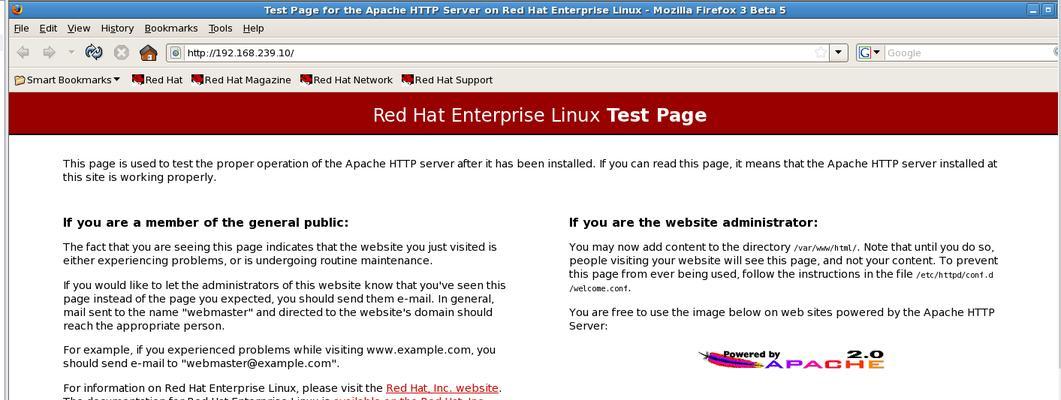Click the Back navigation arrow
The width and height of the screenshot is (1061, 400).
click(x=23, y=53)
